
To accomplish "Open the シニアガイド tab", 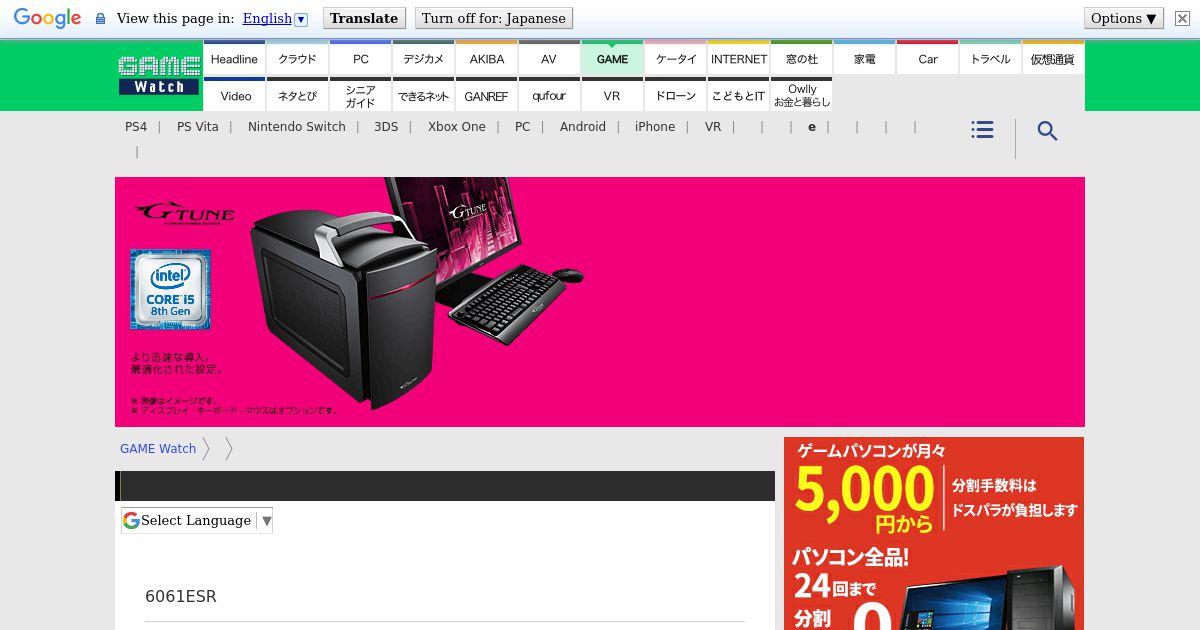I will click(360, 95).
